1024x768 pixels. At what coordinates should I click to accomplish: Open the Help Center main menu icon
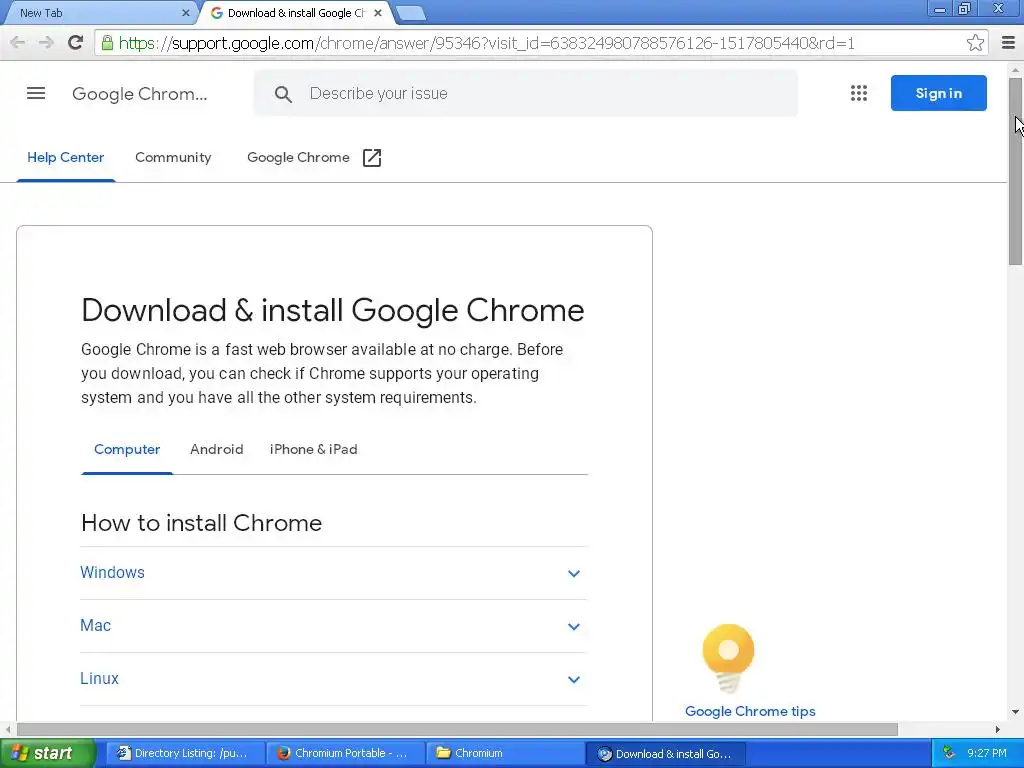[36, 93]
